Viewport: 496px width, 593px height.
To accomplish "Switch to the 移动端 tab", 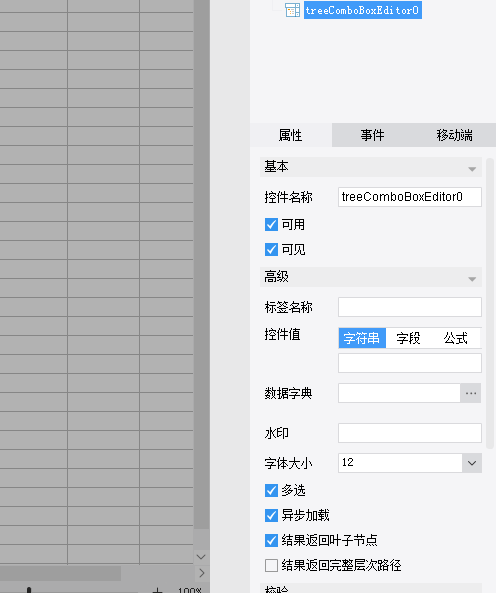I will (454, 135).
